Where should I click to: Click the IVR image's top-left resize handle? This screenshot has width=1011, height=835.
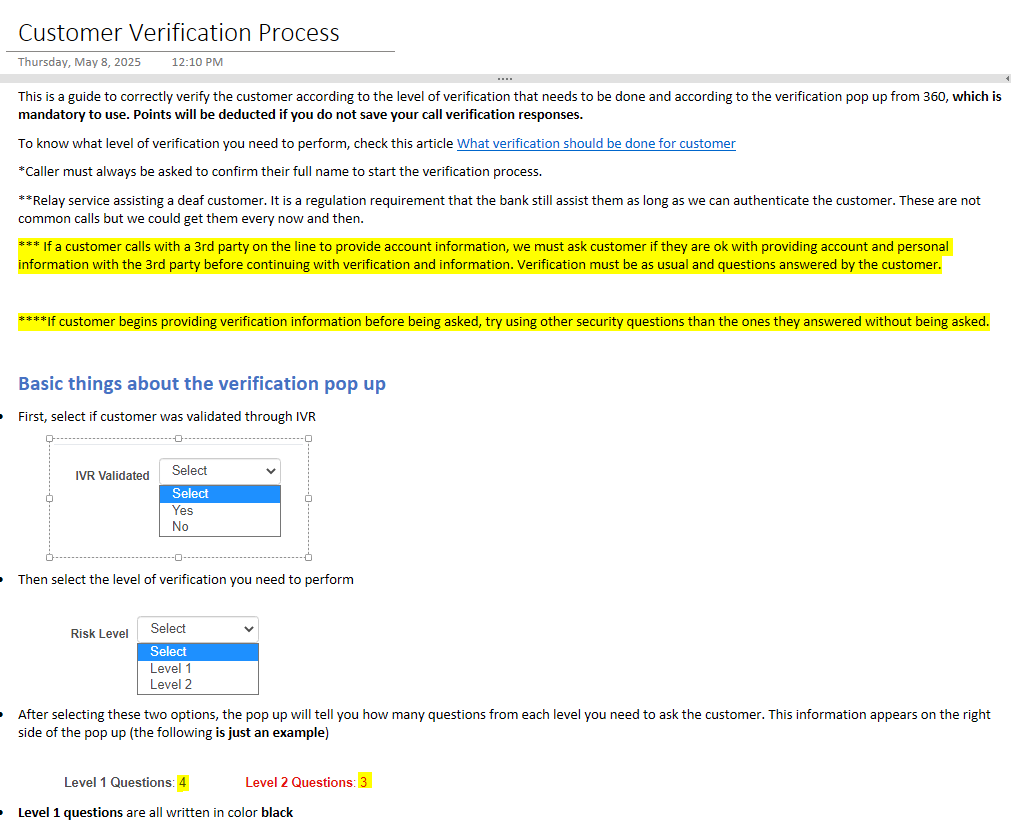(x=49, y=438)
